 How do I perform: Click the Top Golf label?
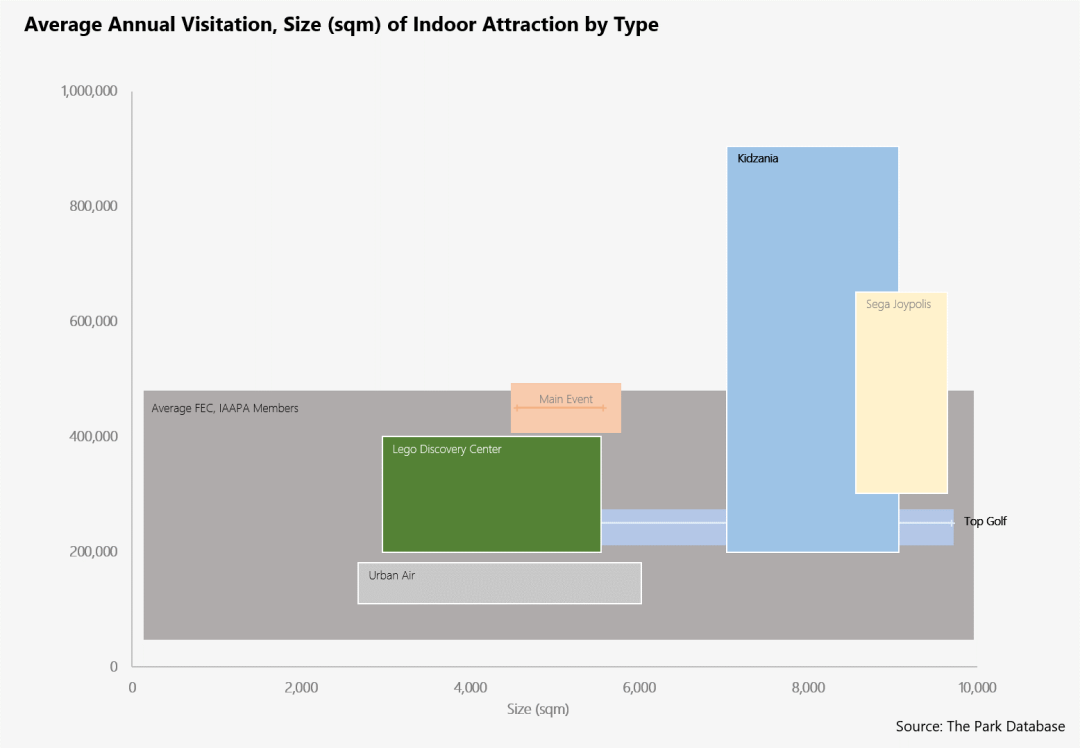[985, 521]
